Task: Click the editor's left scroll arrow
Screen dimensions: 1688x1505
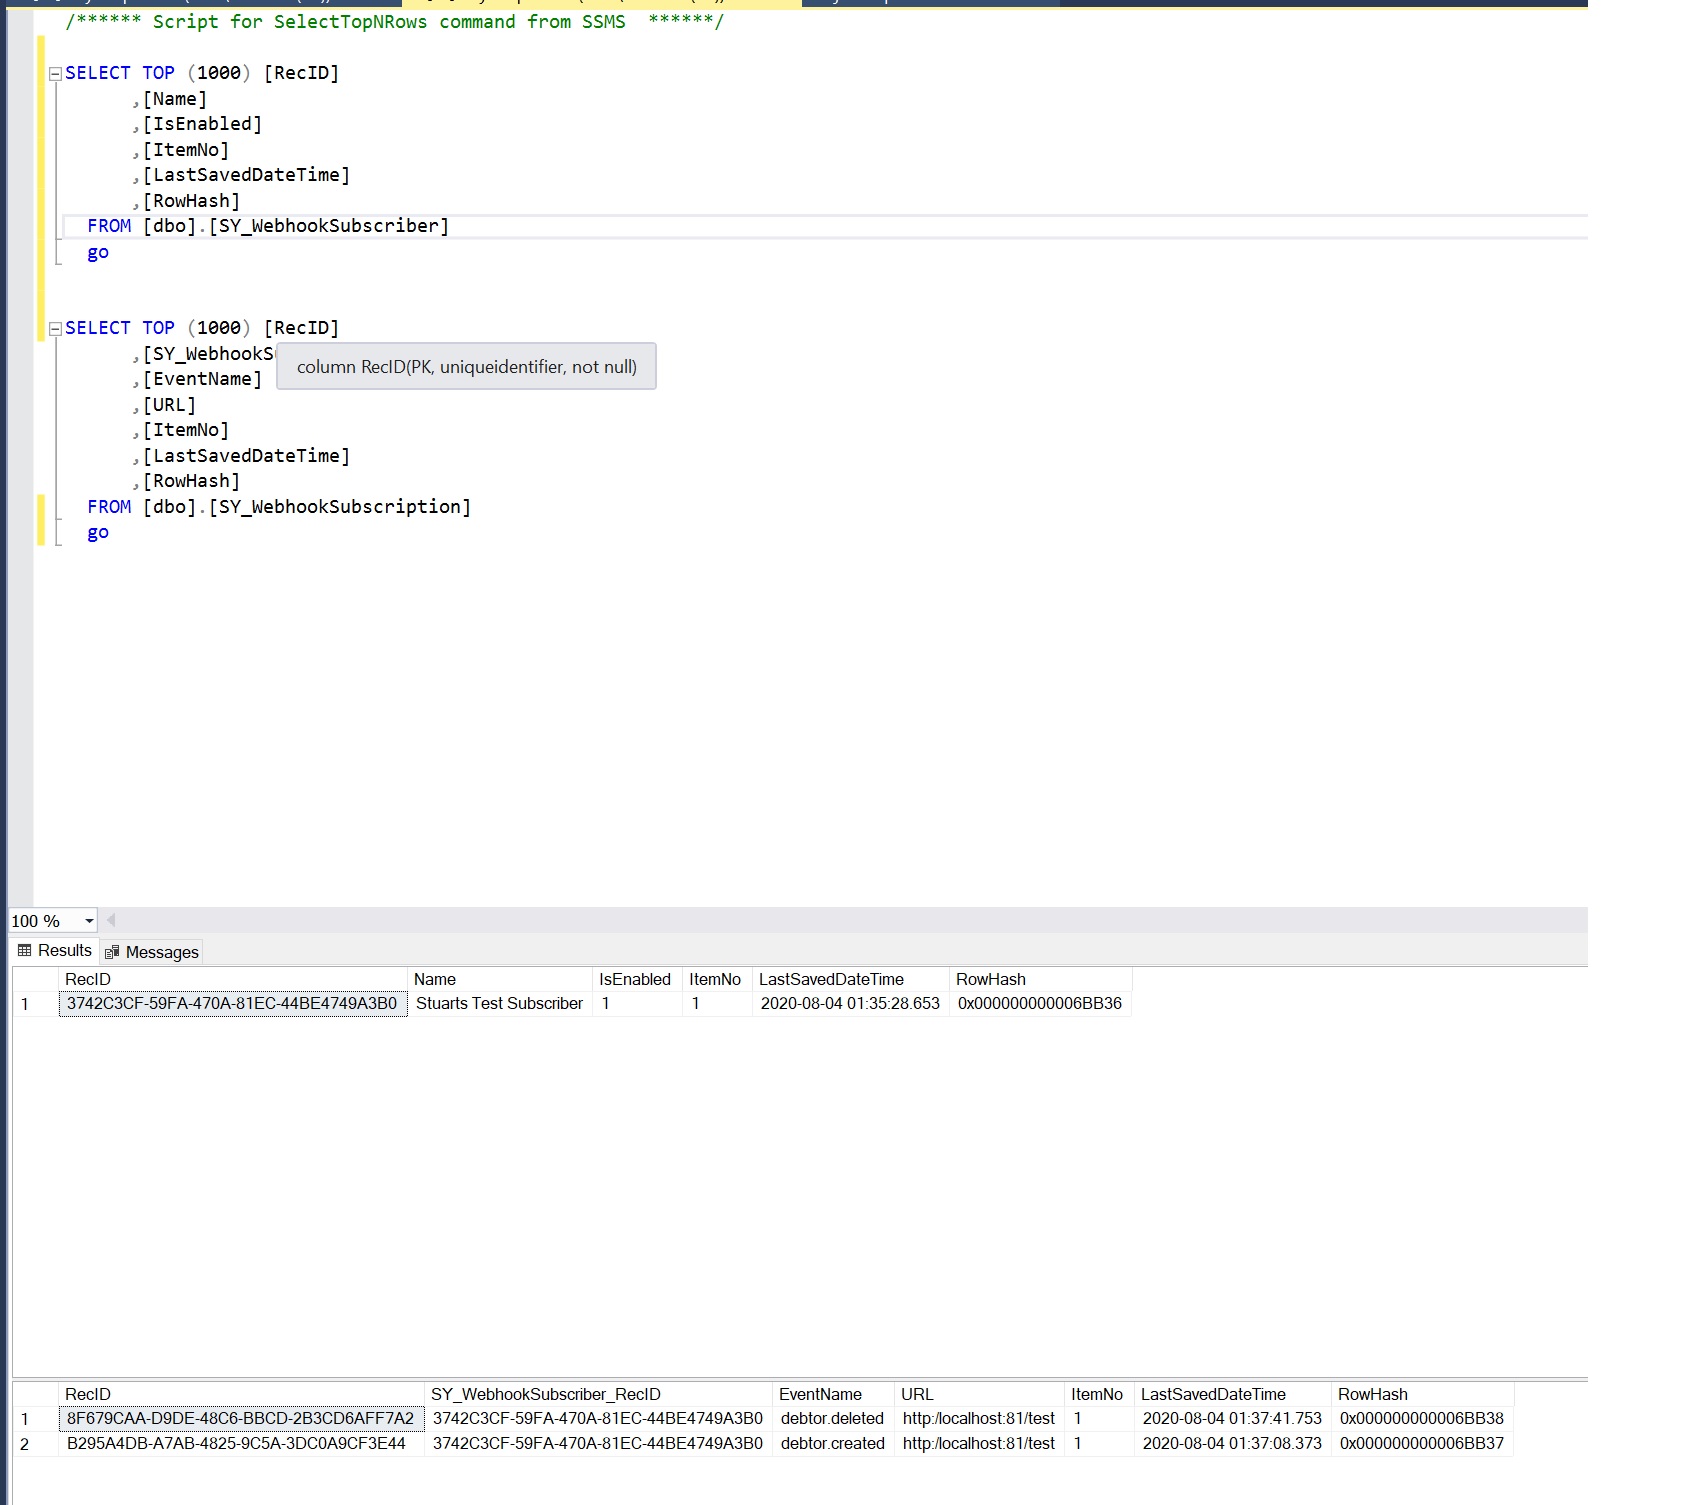Action: tap(111, 920)
